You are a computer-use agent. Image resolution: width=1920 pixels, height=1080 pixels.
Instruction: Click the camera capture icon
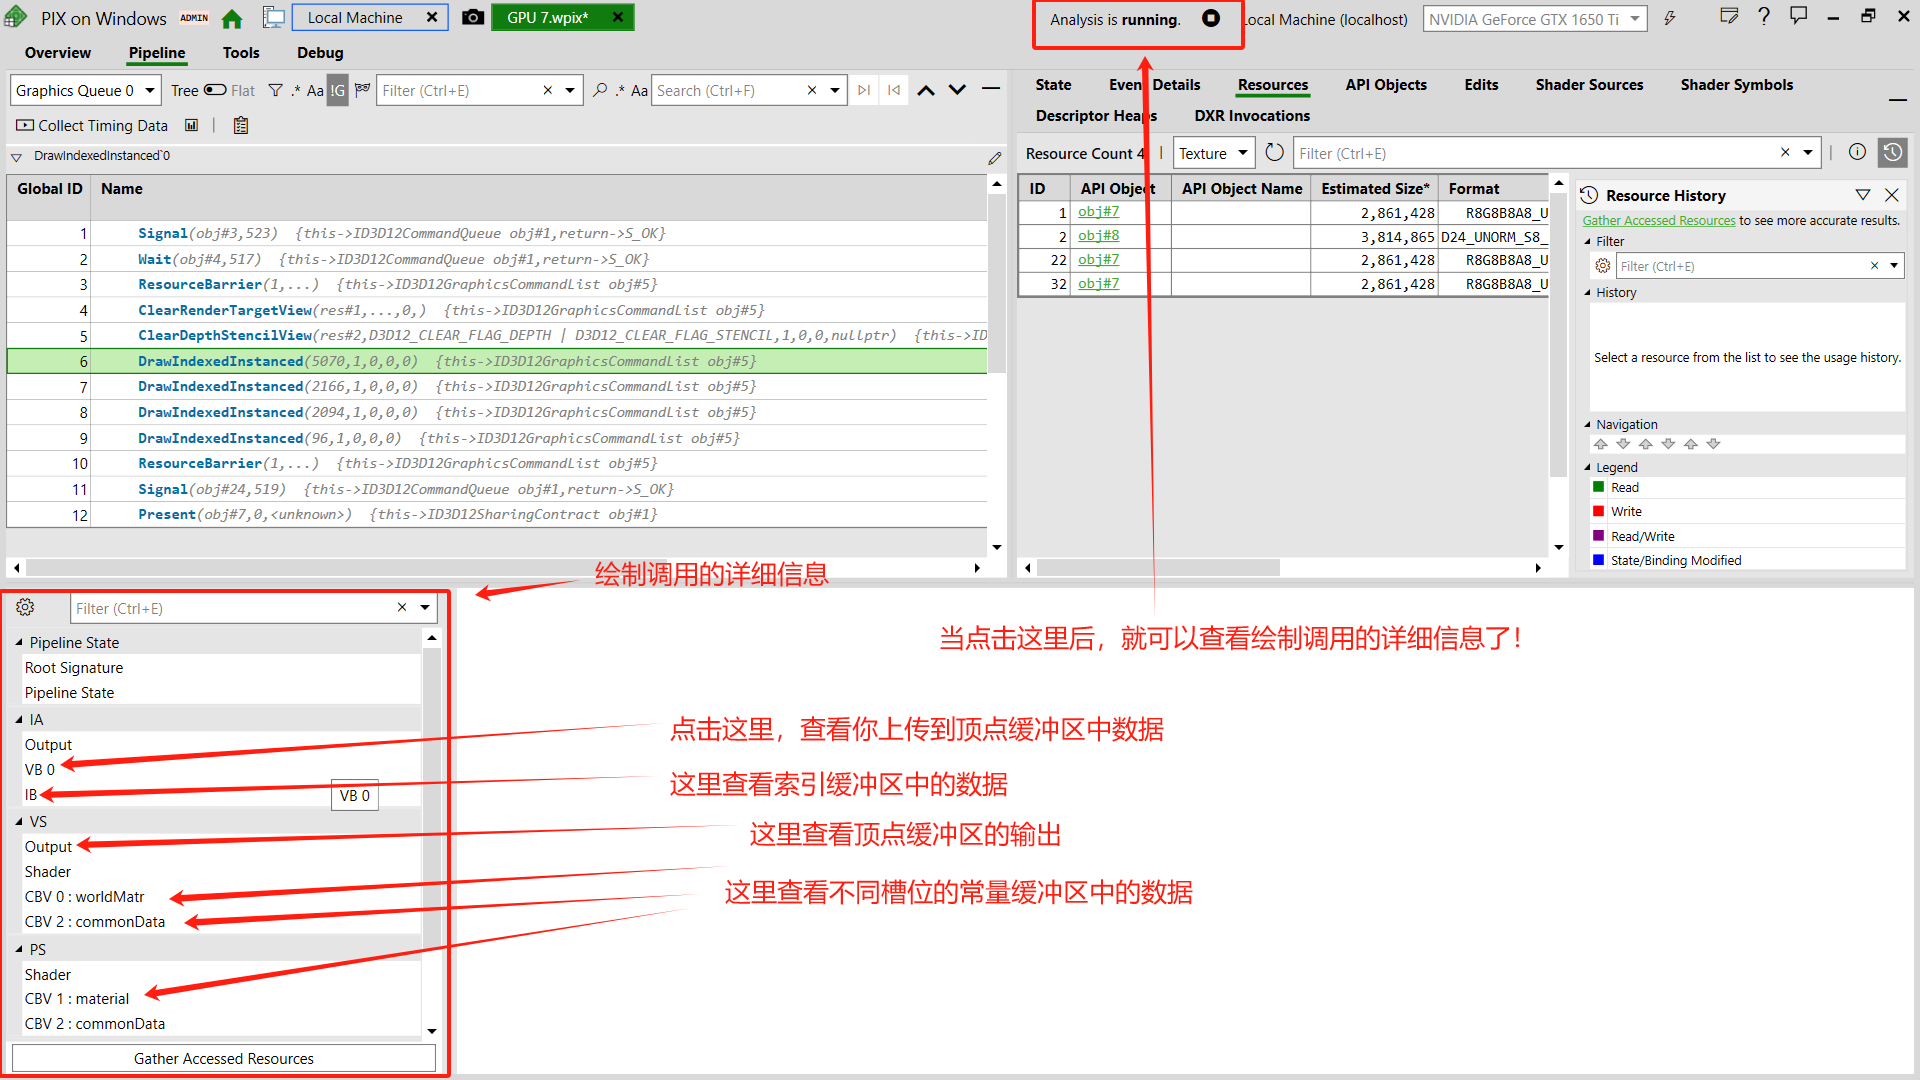click(473, 17)
